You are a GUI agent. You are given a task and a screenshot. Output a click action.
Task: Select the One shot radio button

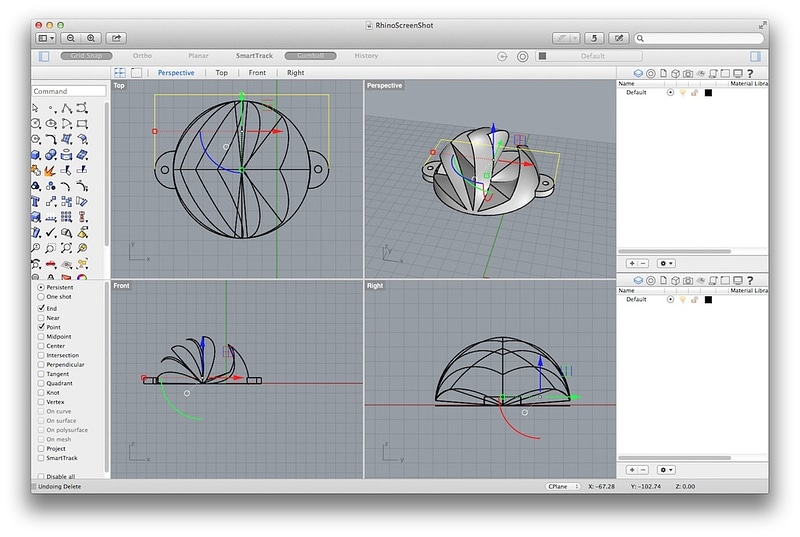41,296
